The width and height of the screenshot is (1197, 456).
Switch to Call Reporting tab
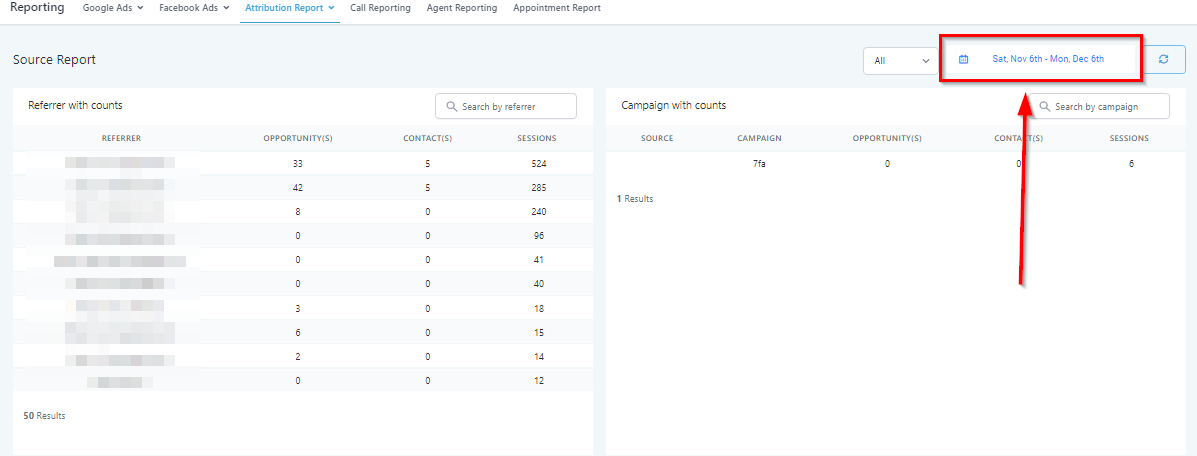(380, 8)
